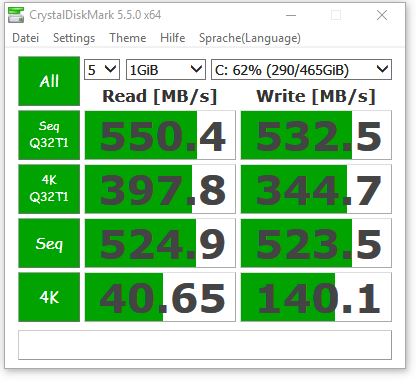This screenshot has width=416, height=386.
Task: Click the 4K Q32T1 read result 397.8
Action: [160, 189]
